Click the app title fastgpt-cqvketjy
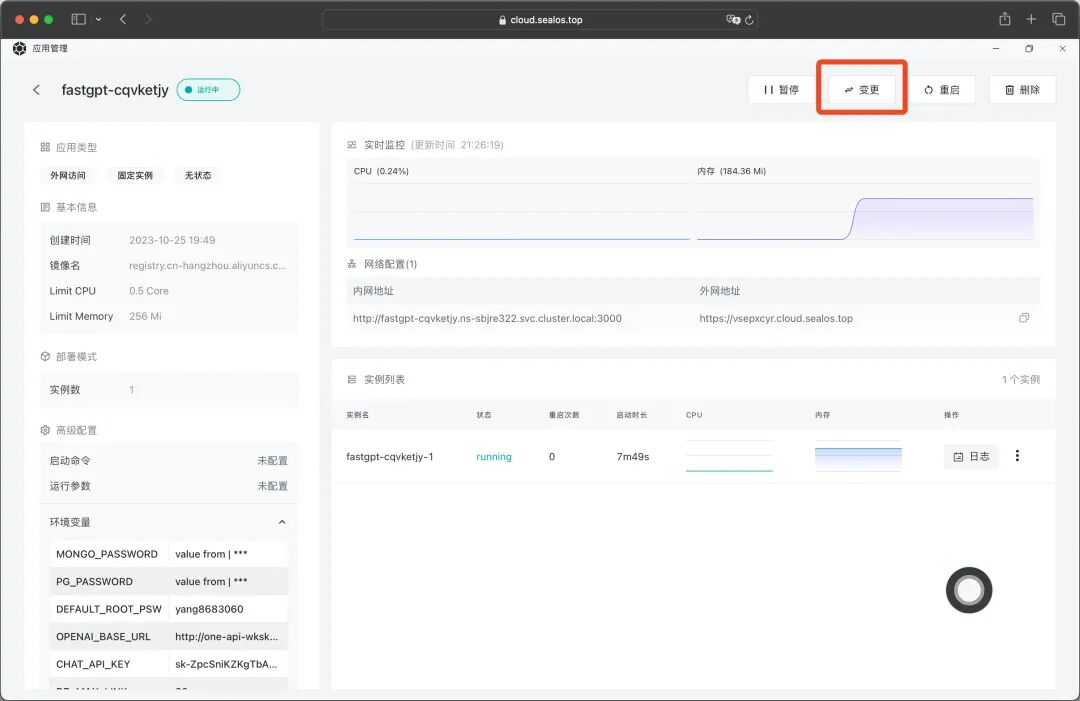The height and width of the screenshot is (701, 1080). point(115,90)
